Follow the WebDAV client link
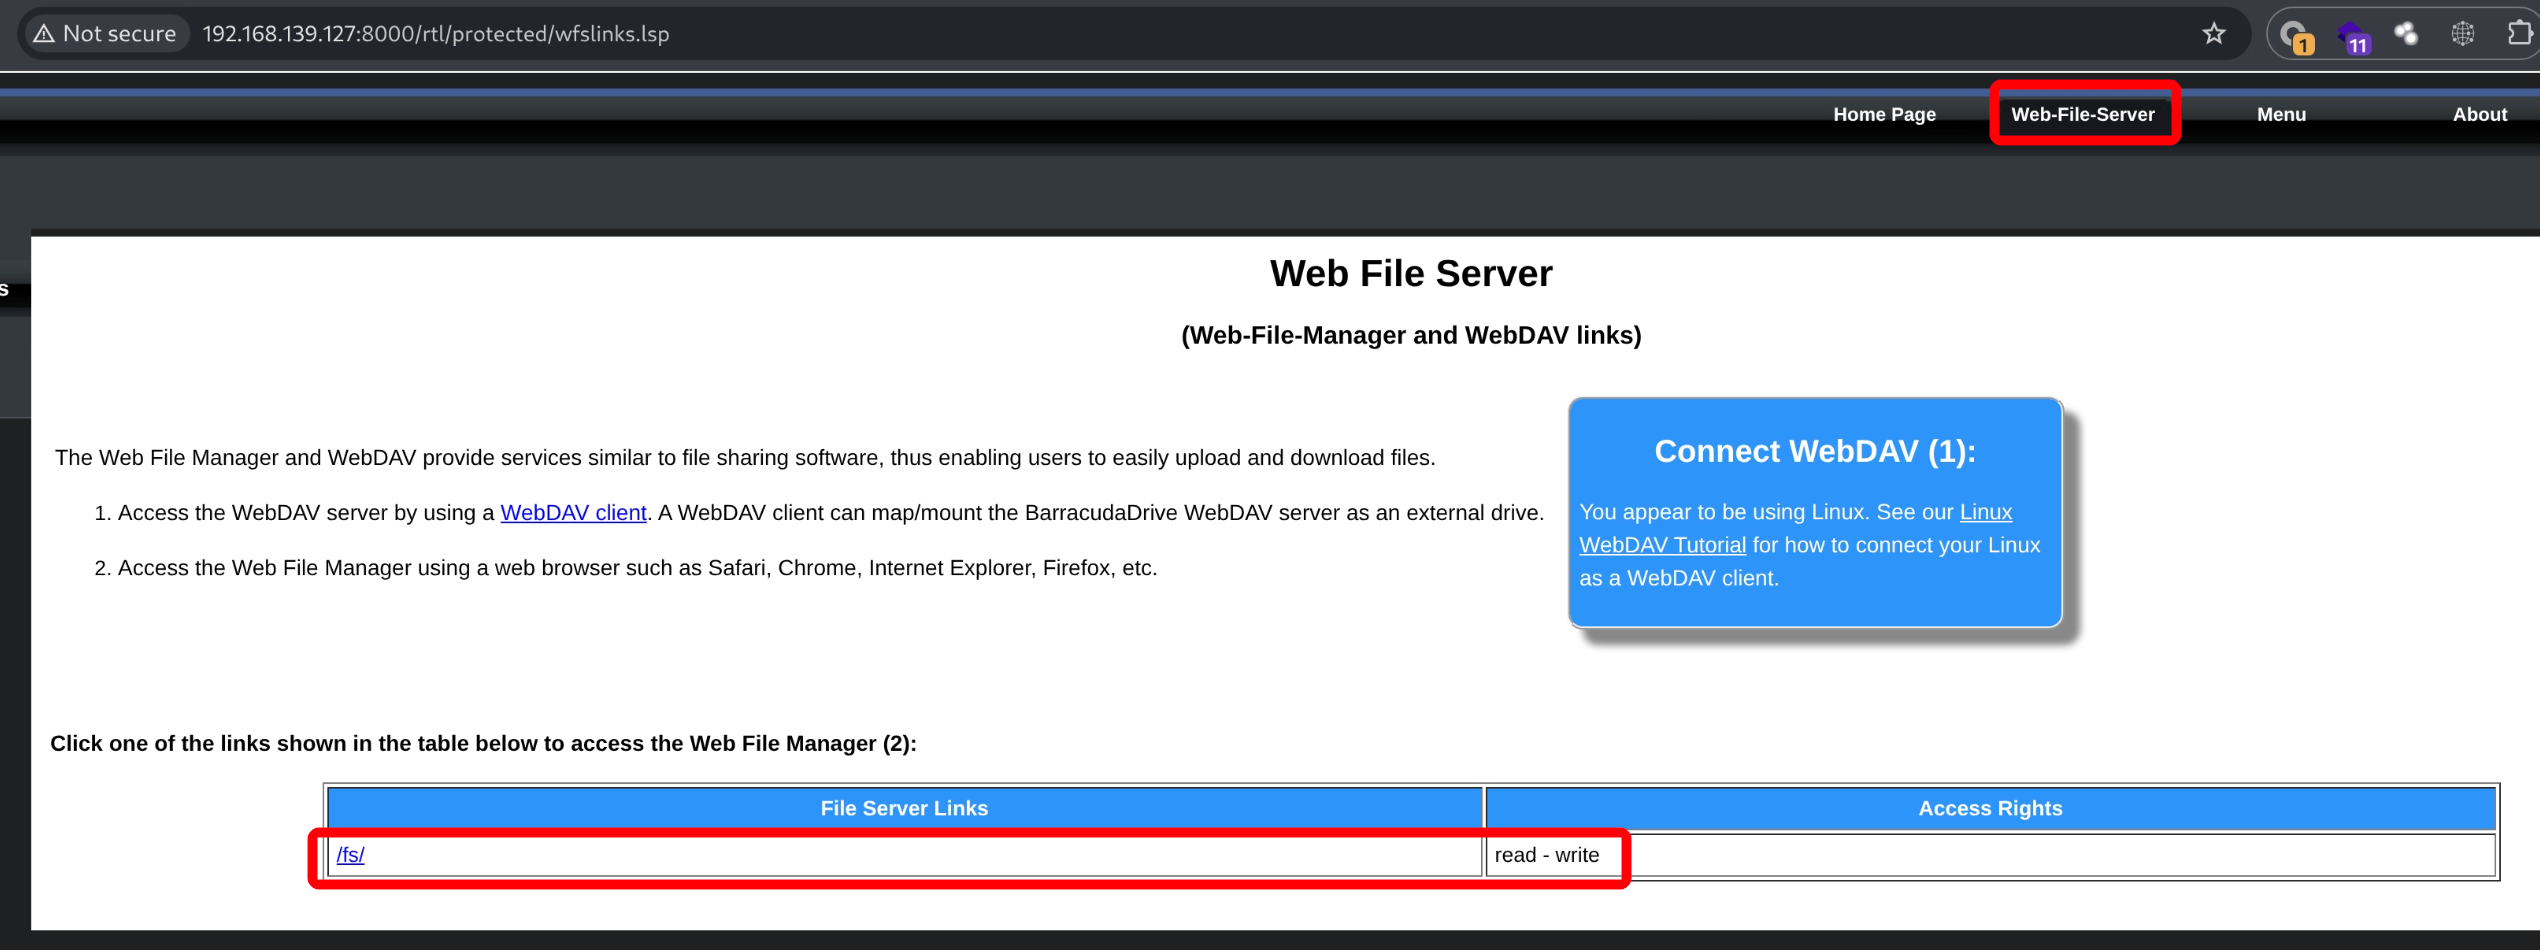The image size is (2540, 950). (573, 513)
